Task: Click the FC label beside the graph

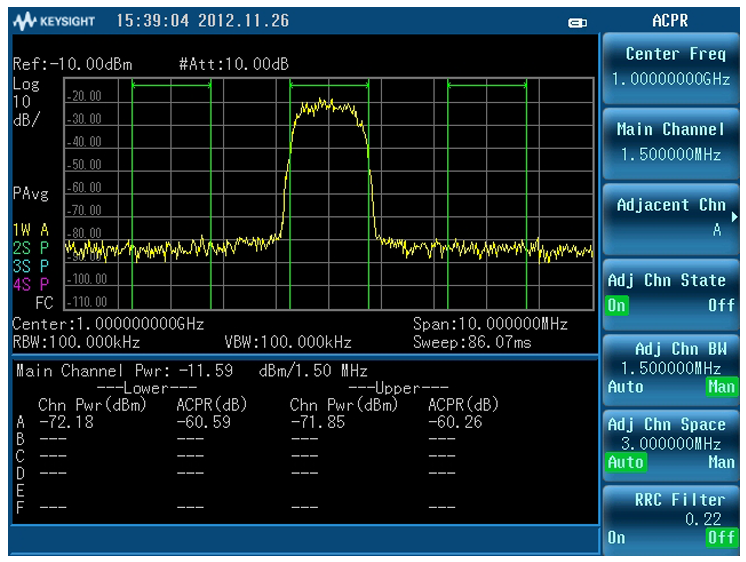Action: coord(44,303)
